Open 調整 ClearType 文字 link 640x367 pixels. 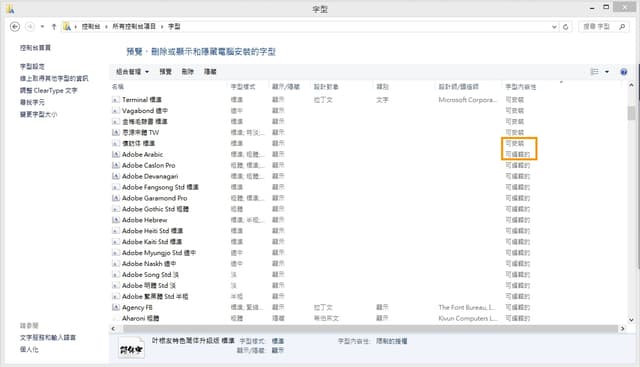(48, 90)
